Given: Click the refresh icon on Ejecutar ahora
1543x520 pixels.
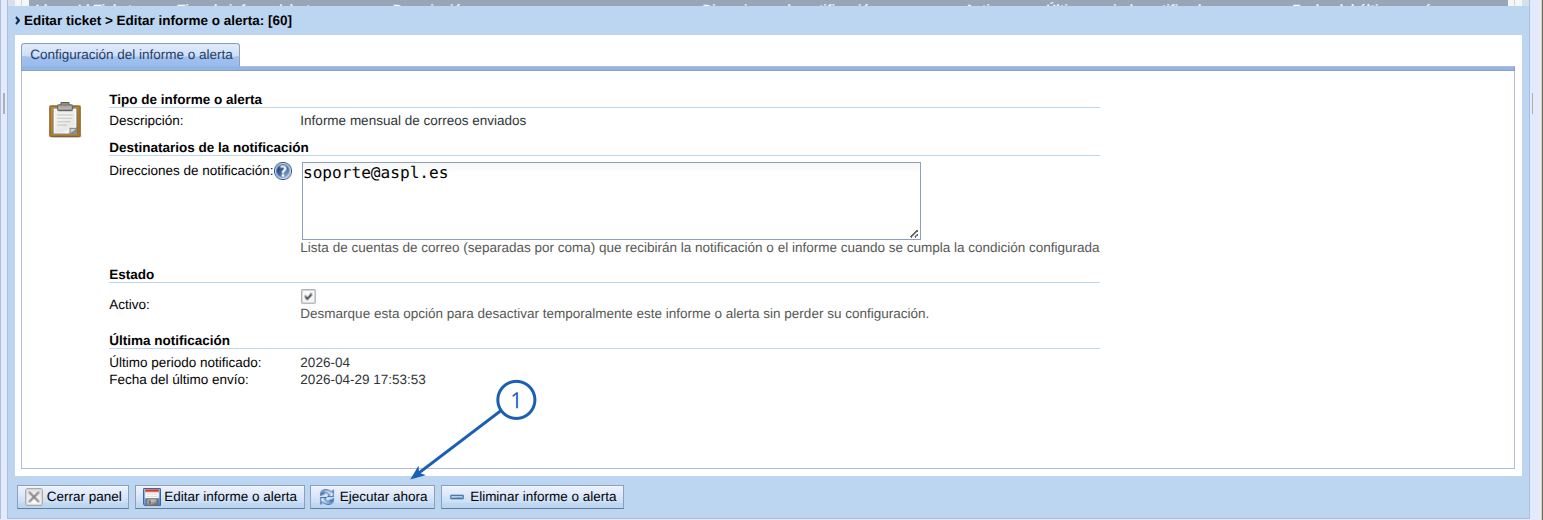Looking at the screenshot, I should pyautogui.click(x=327, y=497).
